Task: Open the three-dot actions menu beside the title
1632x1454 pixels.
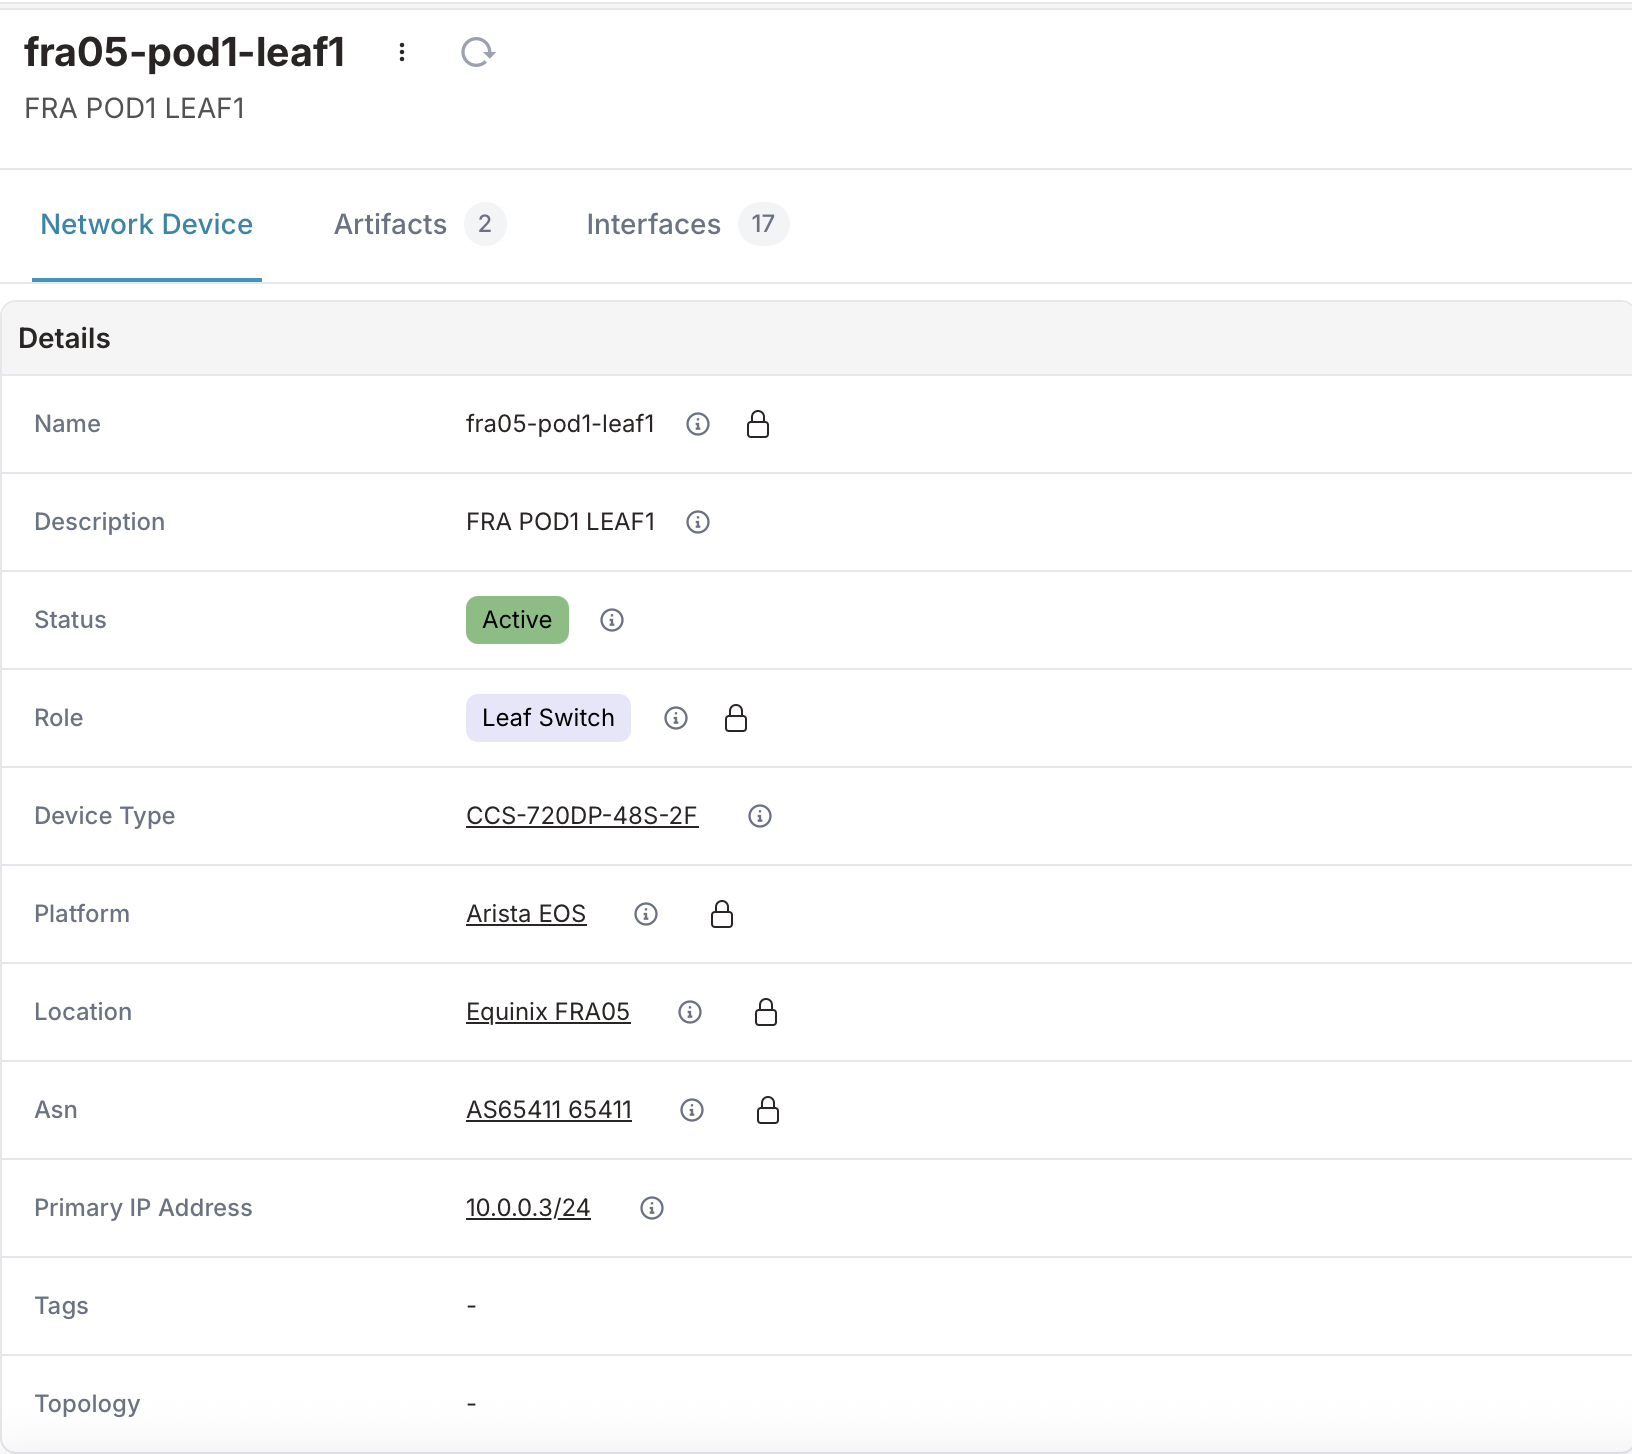Action: click(x=402, y=52)
